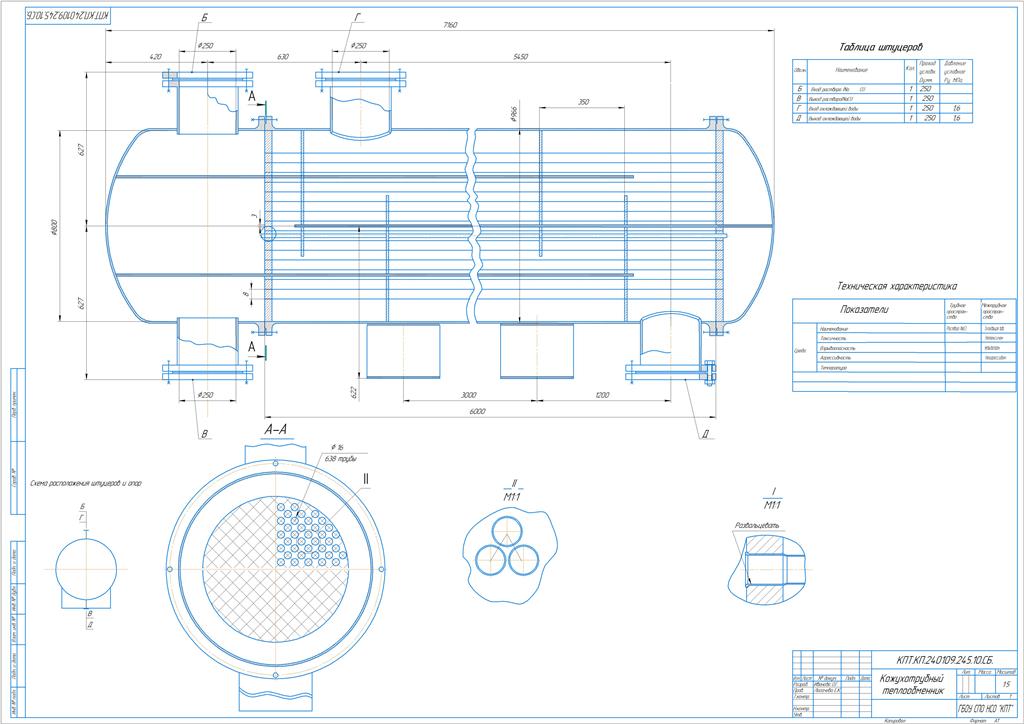Click the rotated drawing code in the corner frame

[68, 14]
